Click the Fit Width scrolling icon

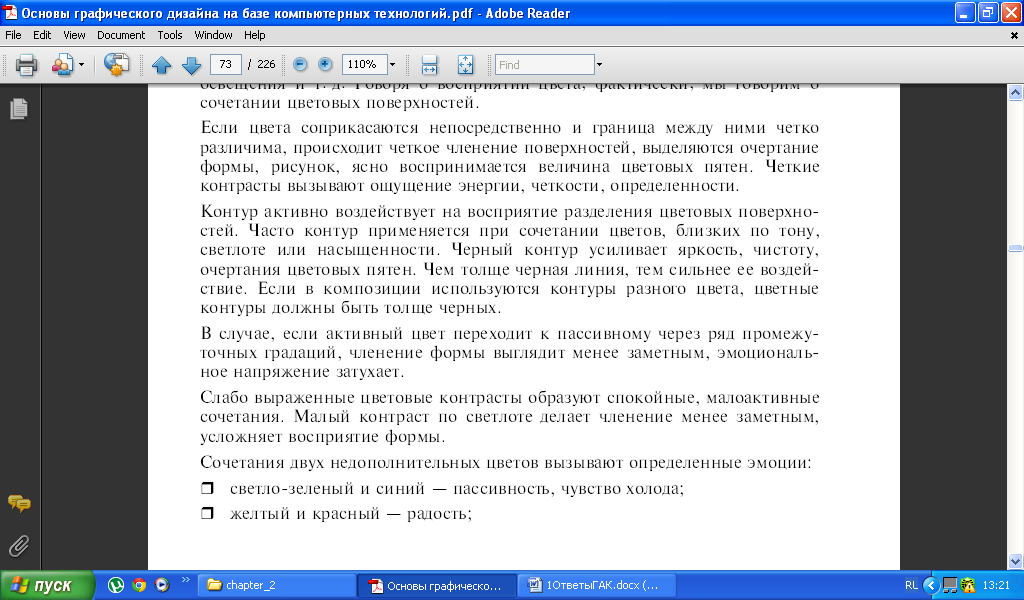point(429,65)
